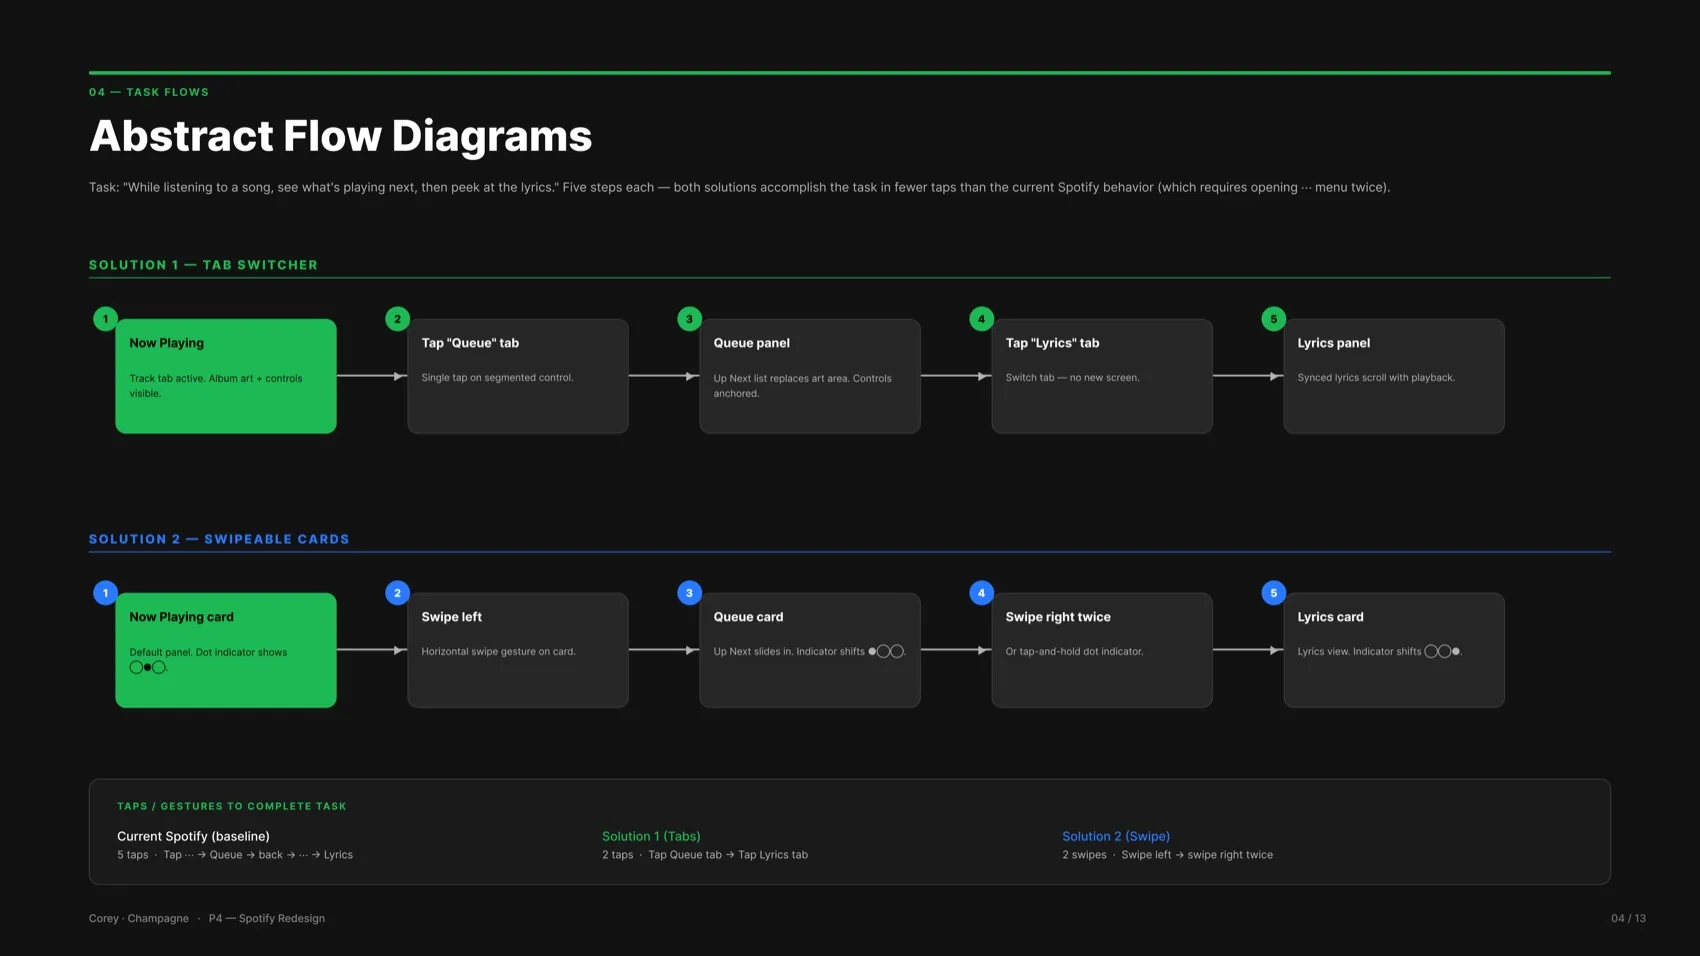This screenshot has width=1700, height=956.
Task: Click the "Queue panel" card title
Action: (x=751, y=343)
